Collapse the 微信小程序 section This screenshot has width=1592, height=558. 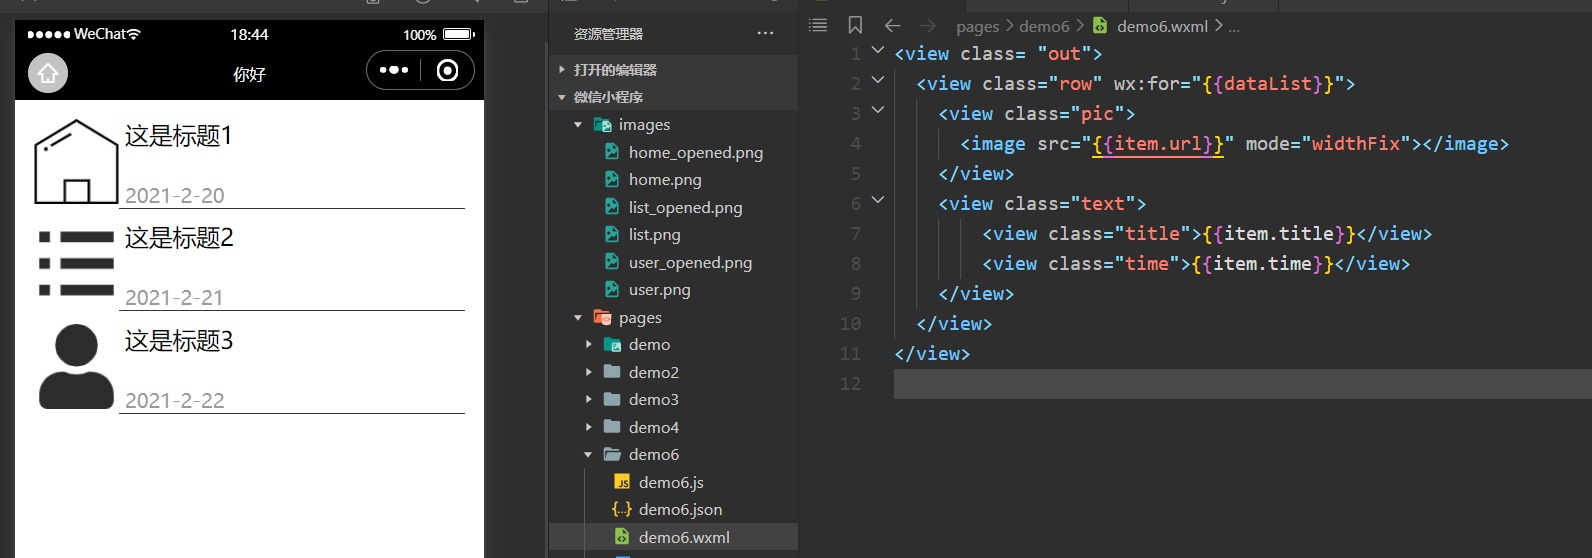coord(562,97)
